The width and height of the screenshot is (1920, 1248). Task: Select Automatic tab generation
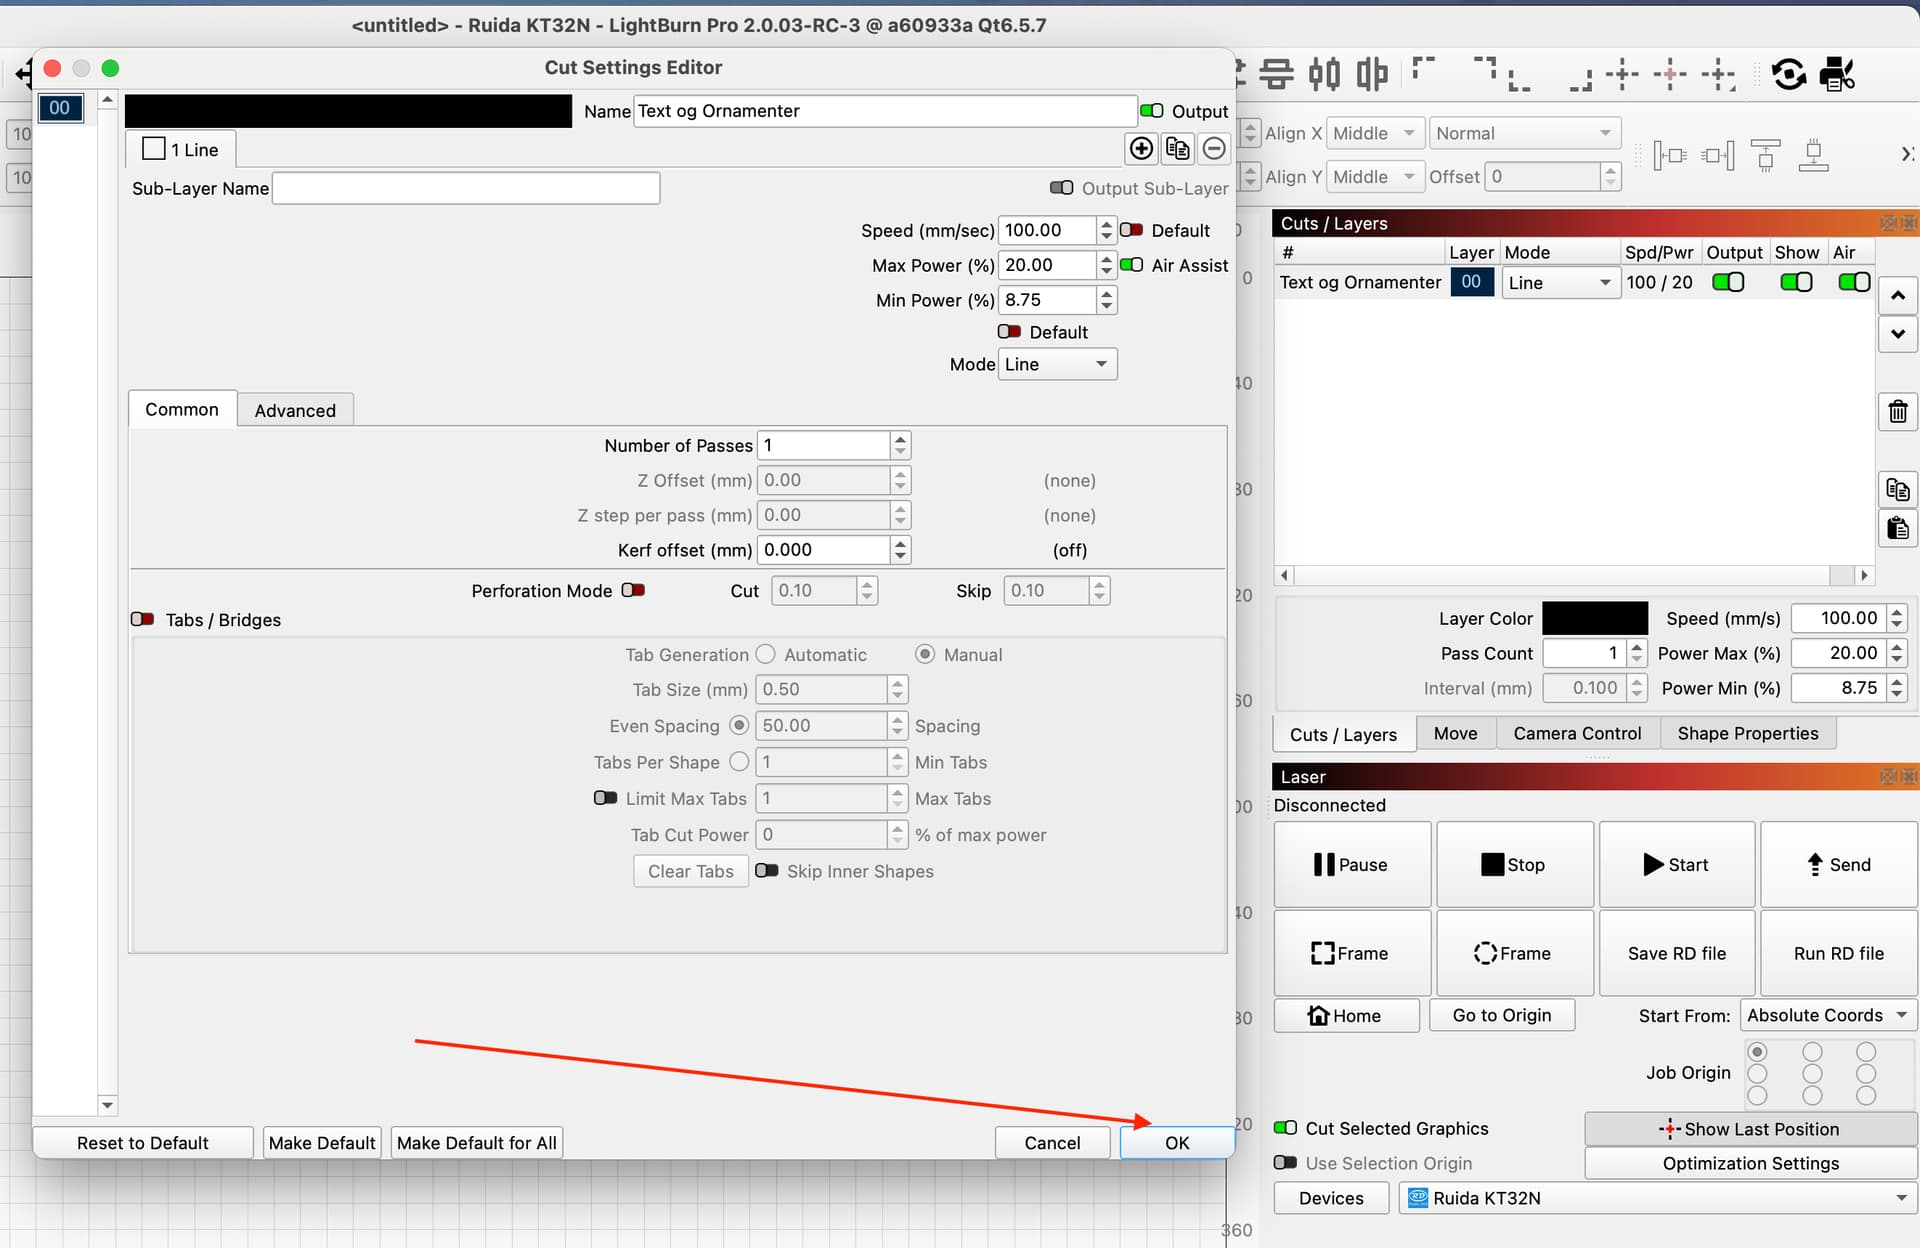click(x=766, y=654)
